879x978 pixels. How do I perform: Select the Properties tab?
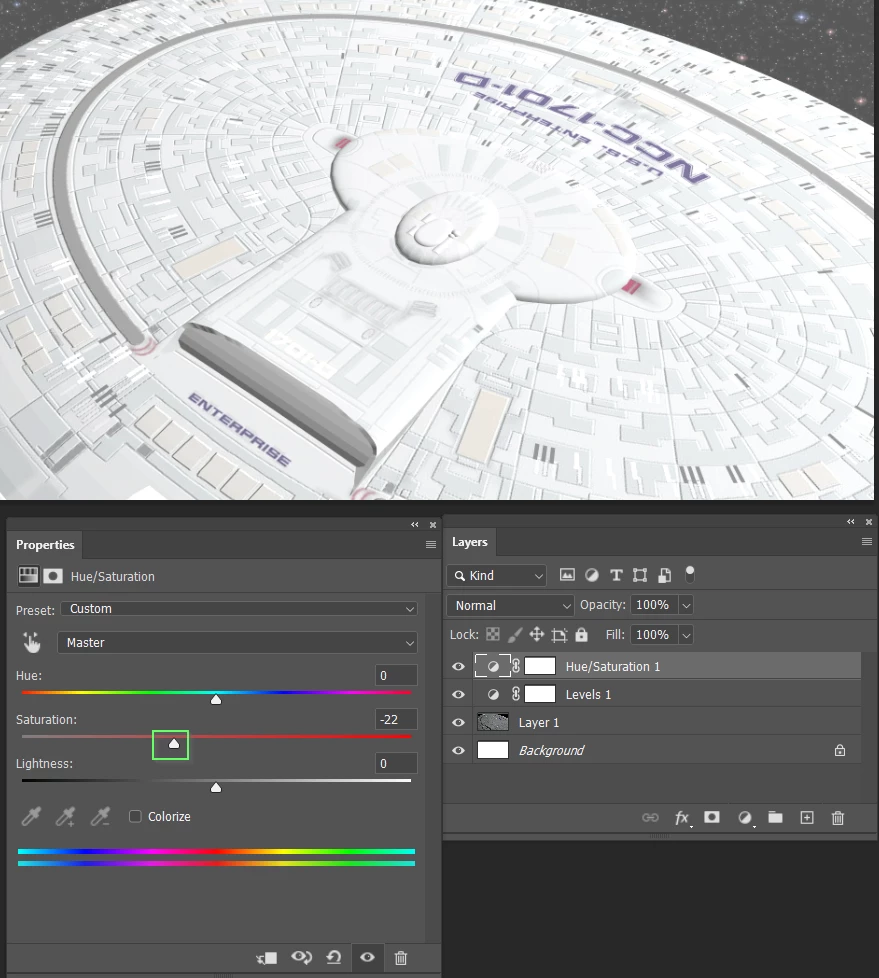45,545
